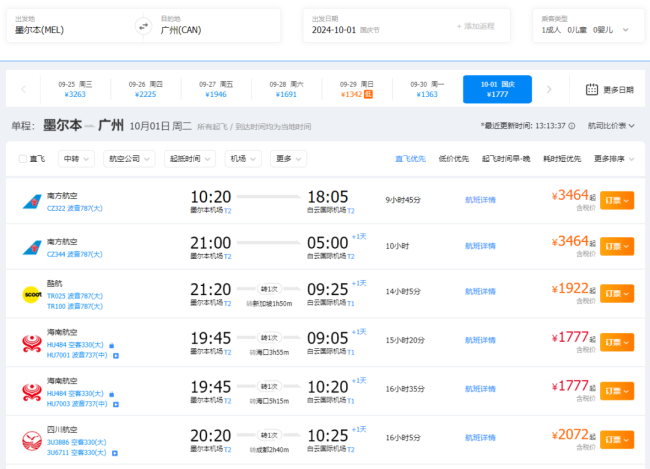Expand the 中转 transfer filter
This screenshot has width=650, height=469.
74,158
